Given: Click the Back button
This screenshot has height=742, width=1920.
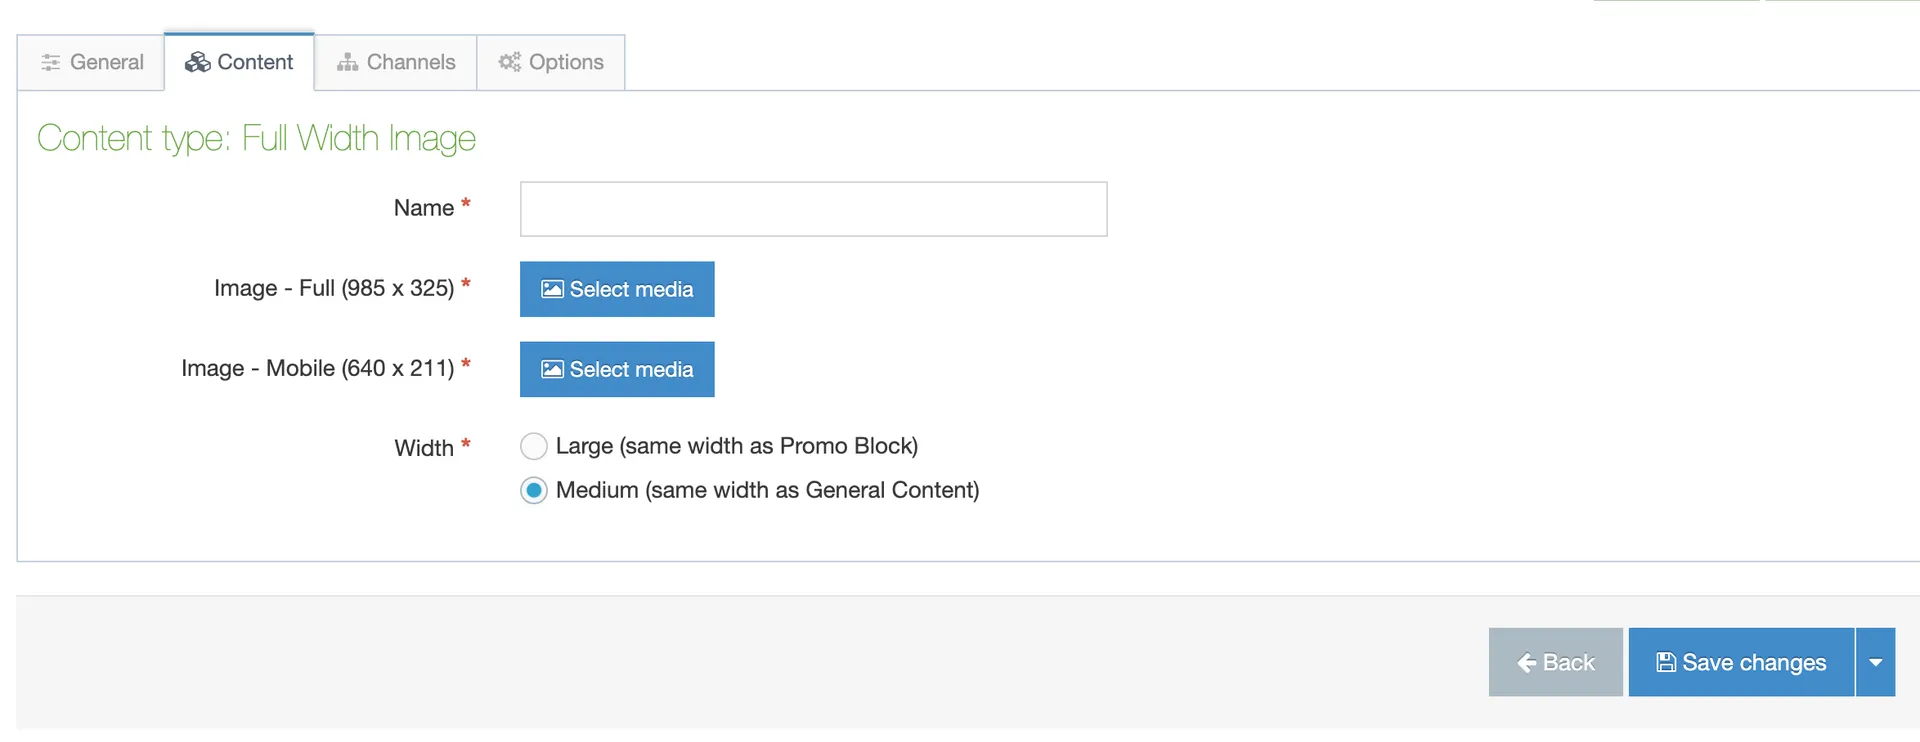Looking at the screenshot, I should pyautogui.click(x=1555, y=662).
